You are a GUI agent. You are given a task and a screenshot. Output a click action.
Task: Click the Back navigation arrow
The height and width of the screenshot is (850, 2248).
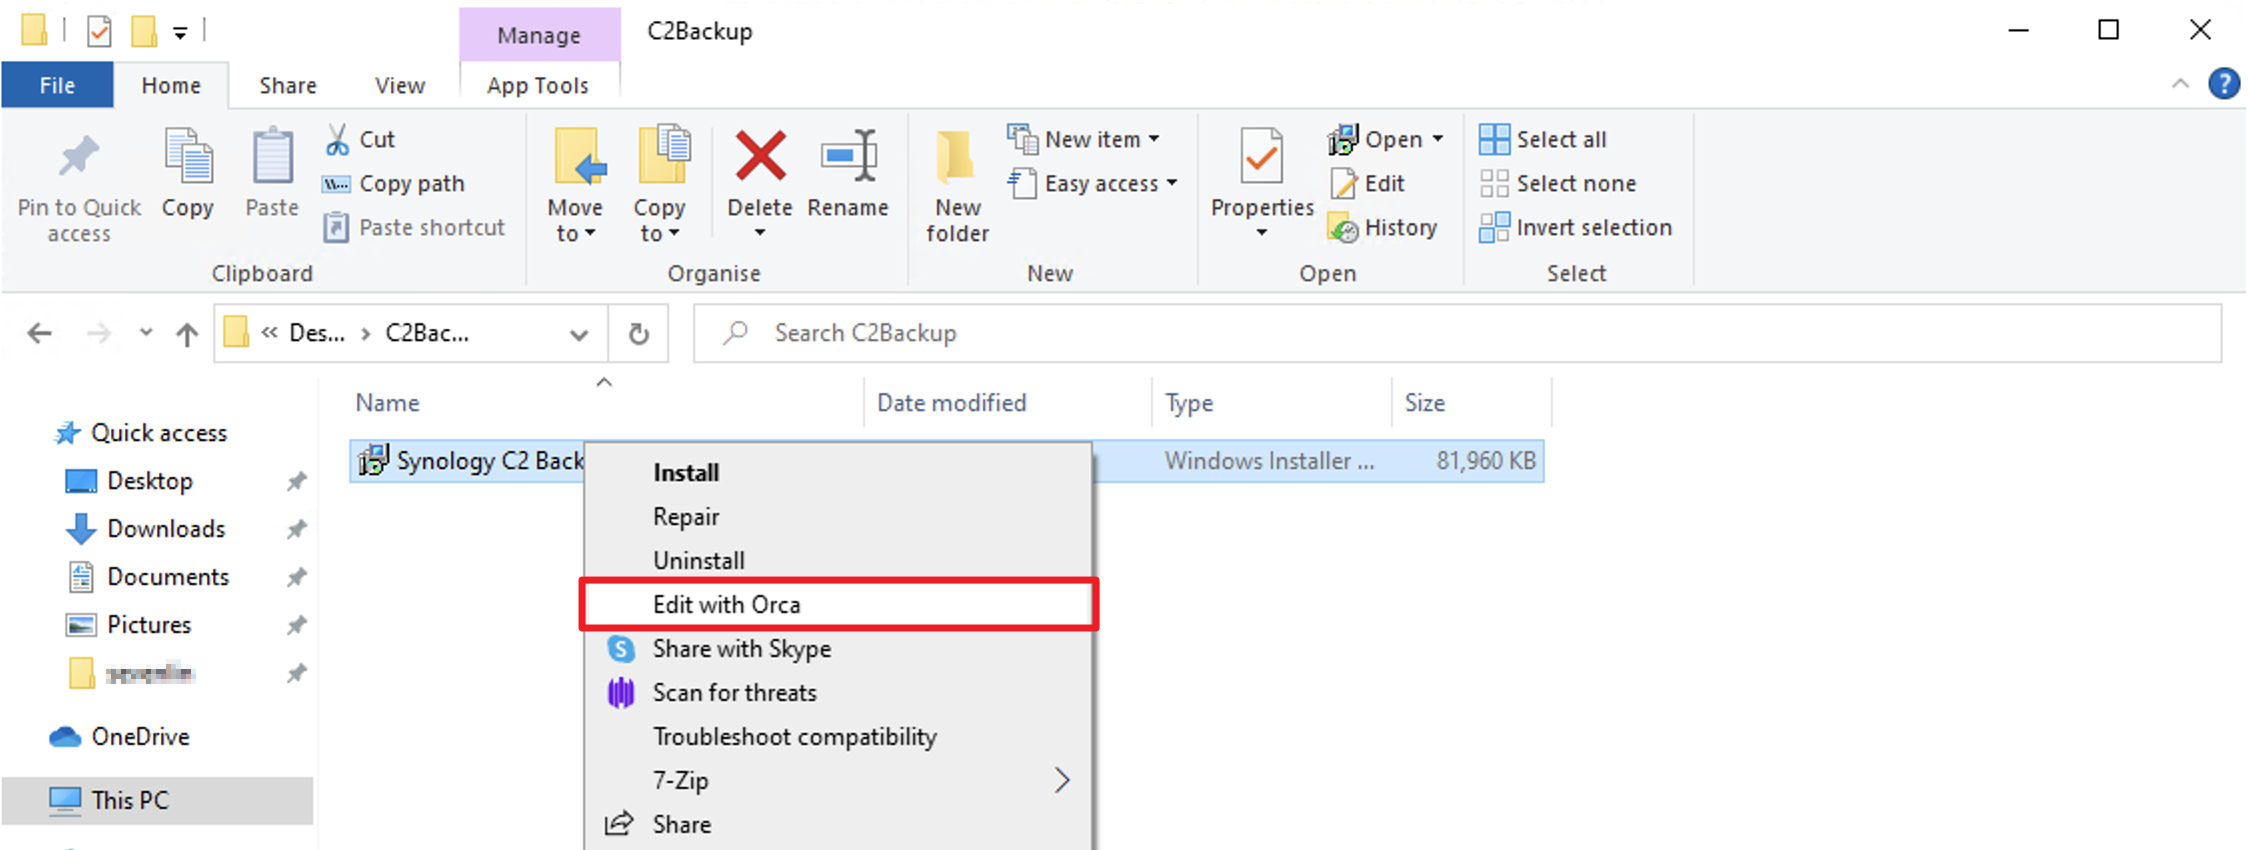point(40,333)
